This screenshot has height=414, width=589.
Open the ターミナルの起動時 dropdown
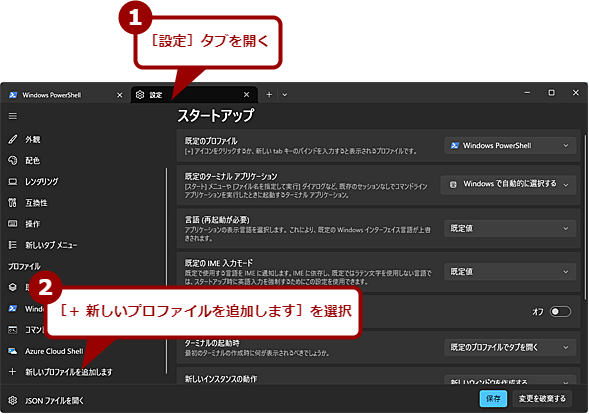click(x=510, y=348)
